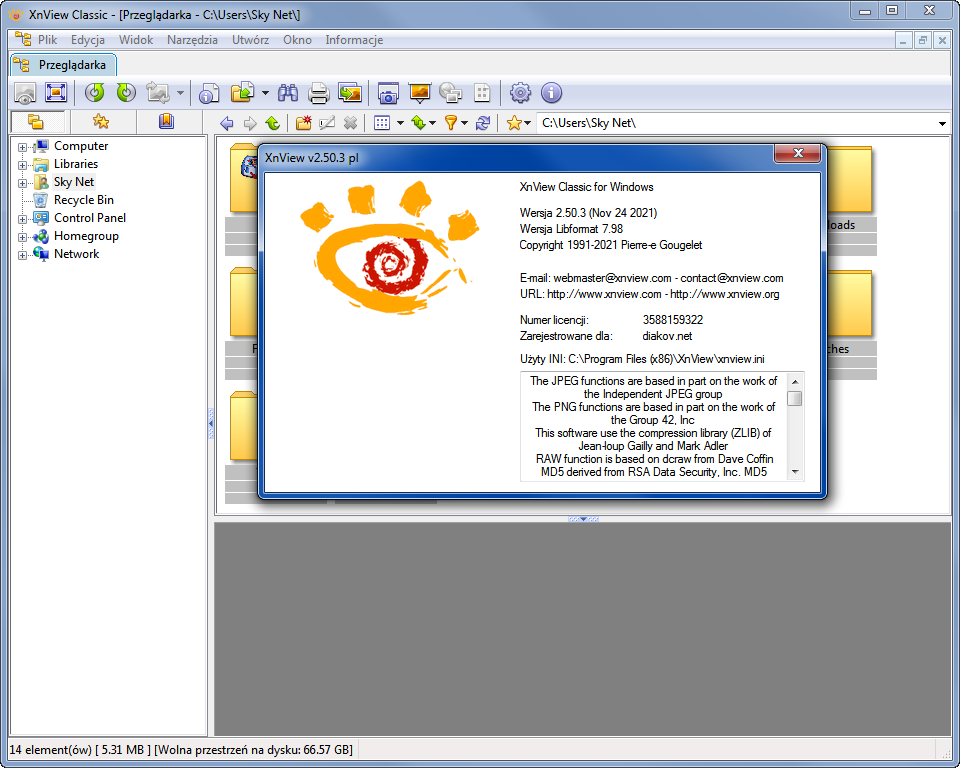This screenshot has width=960, height=768.
Task: Switch to the favorites stars sidebar tab
Action: pyautogui.click(x=101, y=121)
